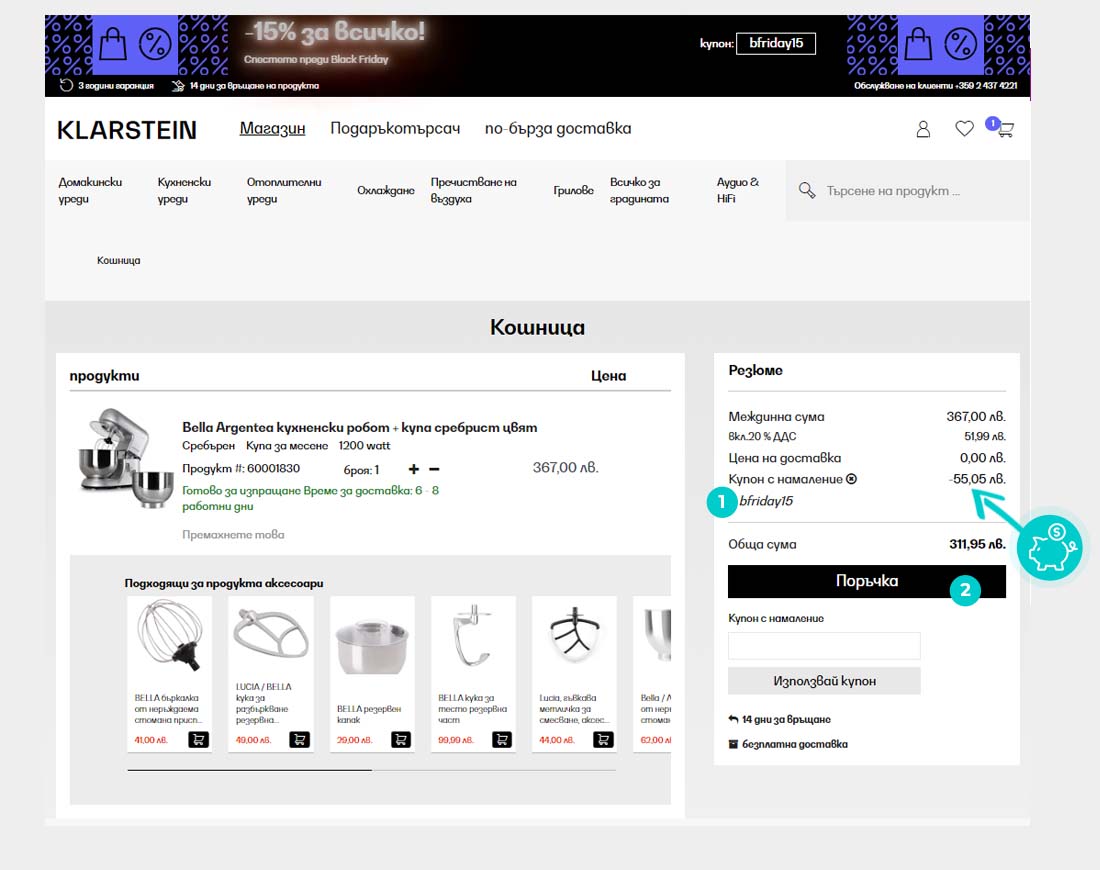The width and height of the screenshot is (1100, 870).
Task: Add LUCIA / BELLA кука accessory to cart
Action: click(x=300, y=740)
